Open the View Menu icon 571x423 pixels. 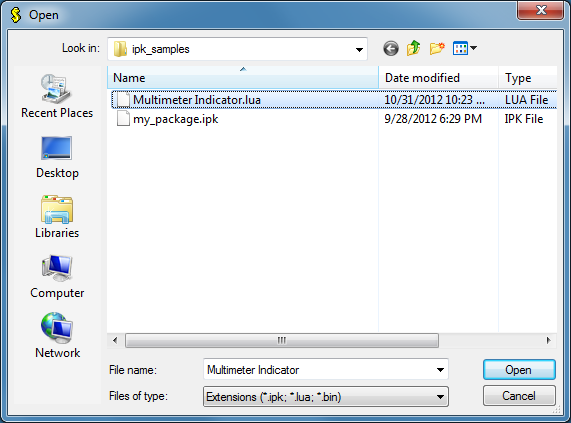coord(464,48)
